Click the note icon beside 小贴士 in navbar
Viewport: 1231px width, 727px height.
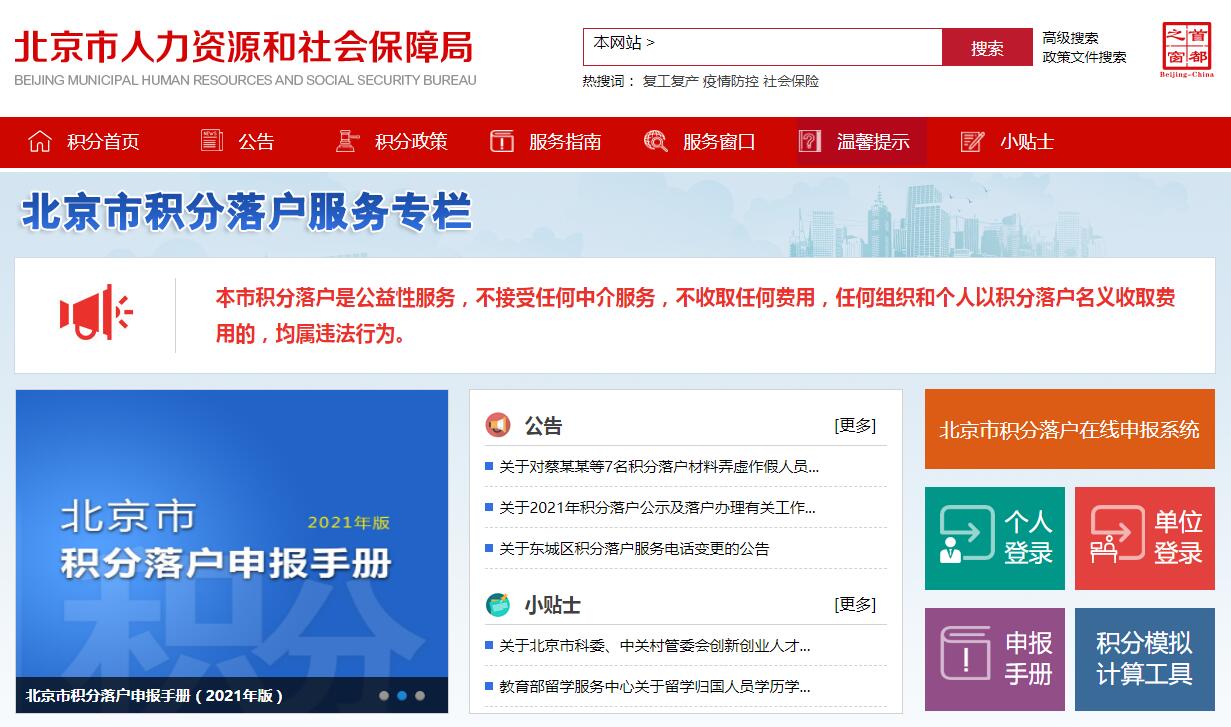[972, 141]
